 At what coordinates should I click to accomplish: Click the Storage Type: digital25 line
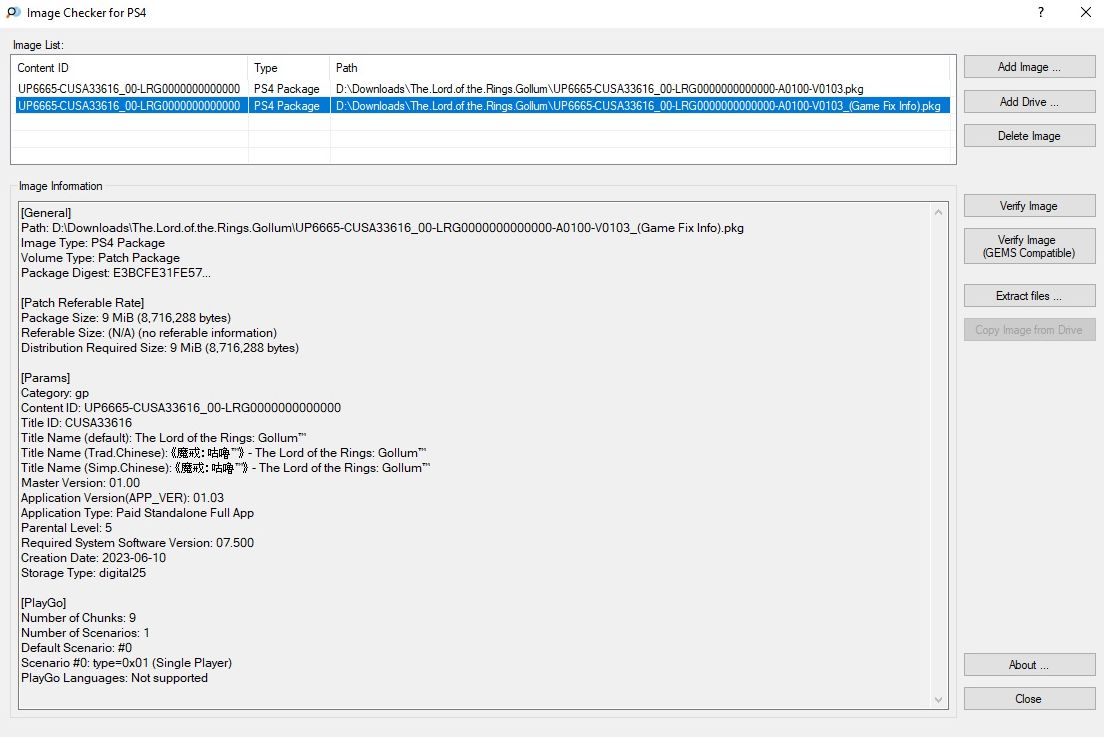[x=83, y=572]
